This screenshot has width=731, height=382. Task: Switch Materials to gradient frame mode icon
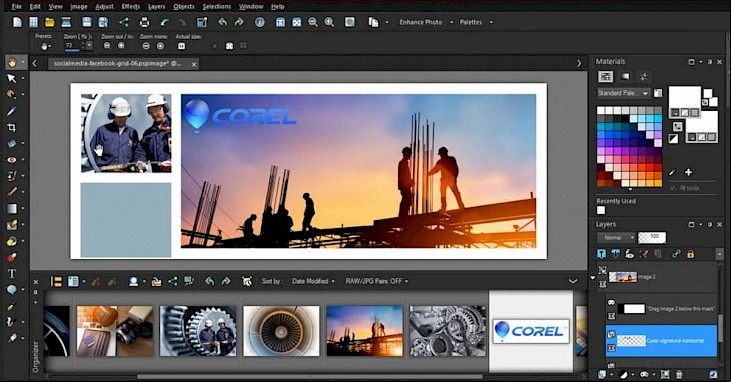pyautogui.click(x=625, y=76)
